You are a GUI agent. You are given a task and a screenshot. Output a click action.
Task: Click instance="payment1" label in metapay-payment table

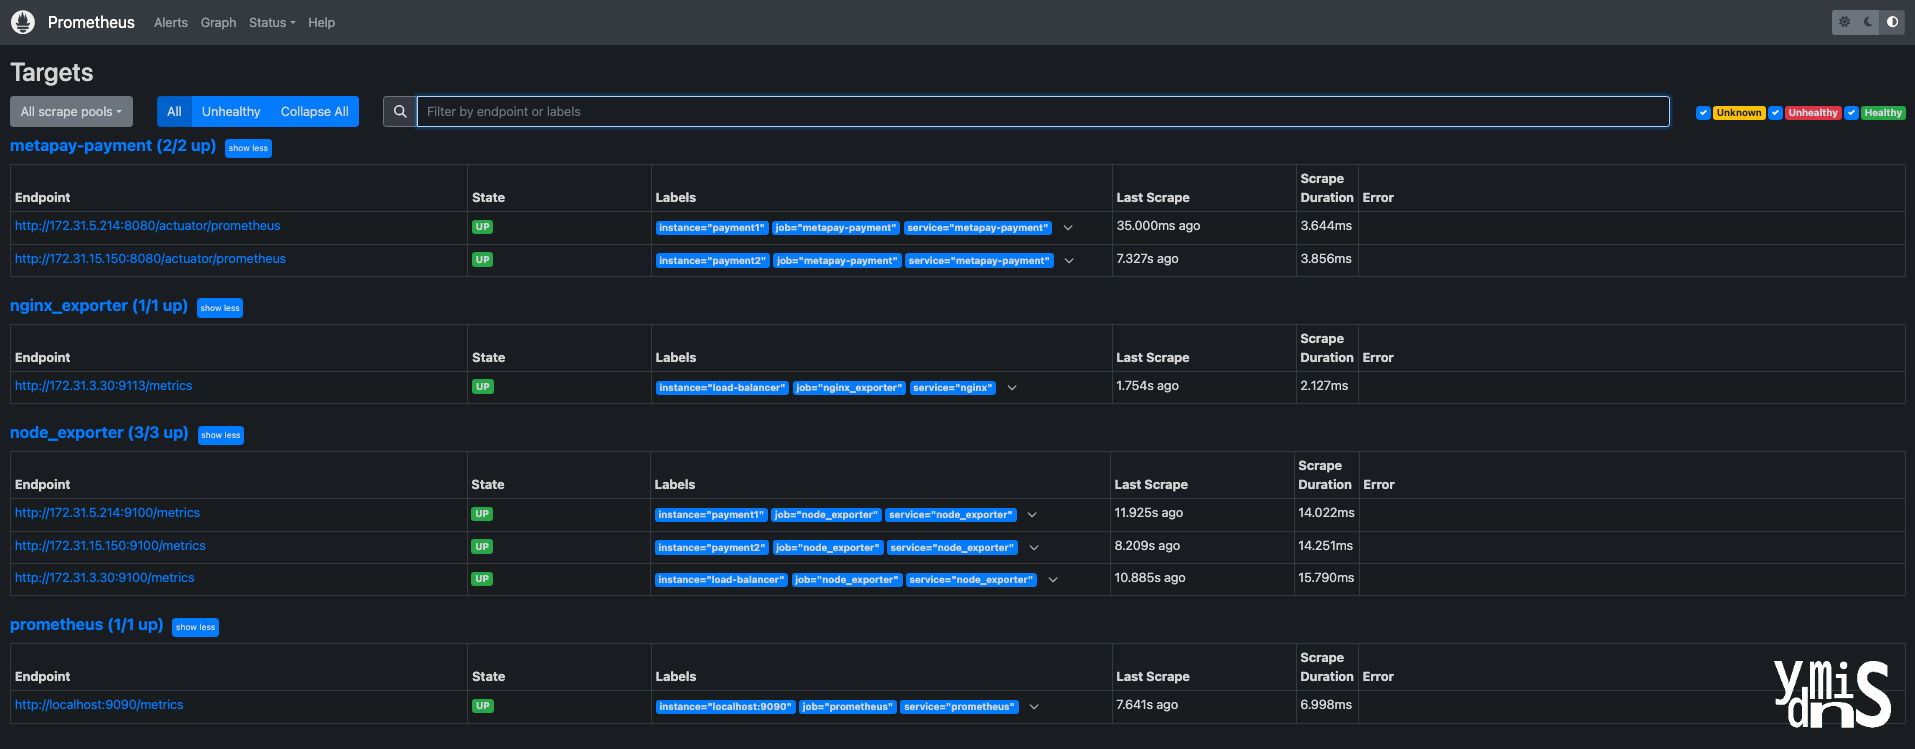[712, 228]
